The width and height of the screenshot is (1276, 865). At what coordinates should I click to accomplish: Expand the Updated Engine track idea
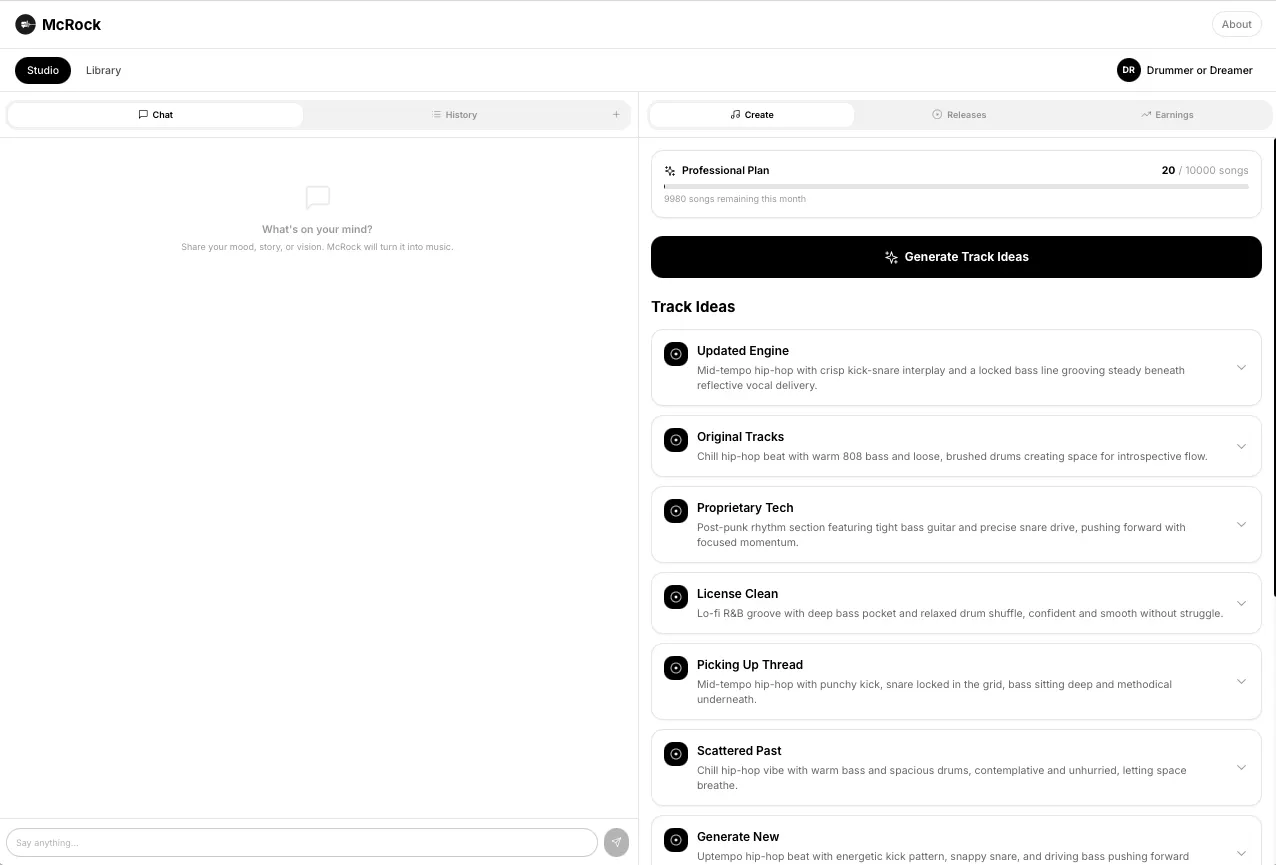(1241, 367)
